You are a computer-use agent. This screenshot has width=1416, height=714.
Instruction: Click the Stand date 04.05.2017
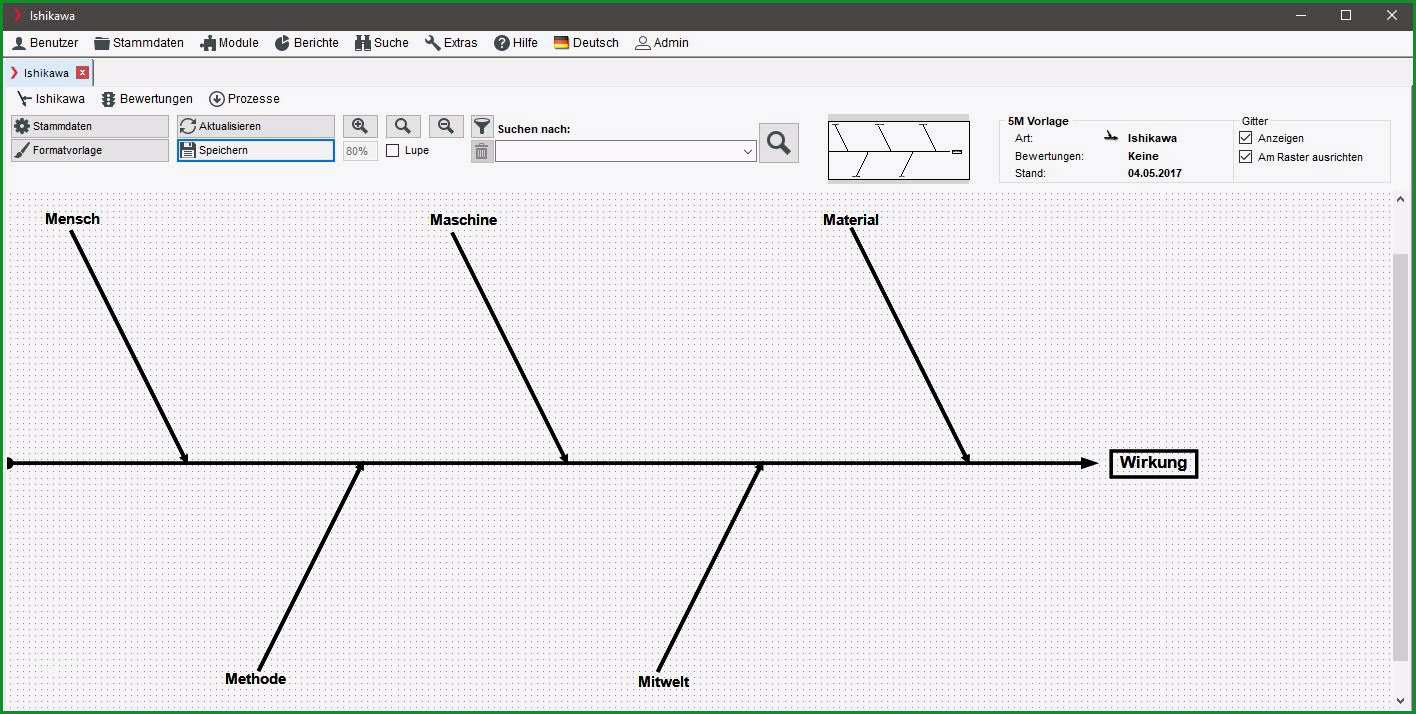coord(1154,173)
